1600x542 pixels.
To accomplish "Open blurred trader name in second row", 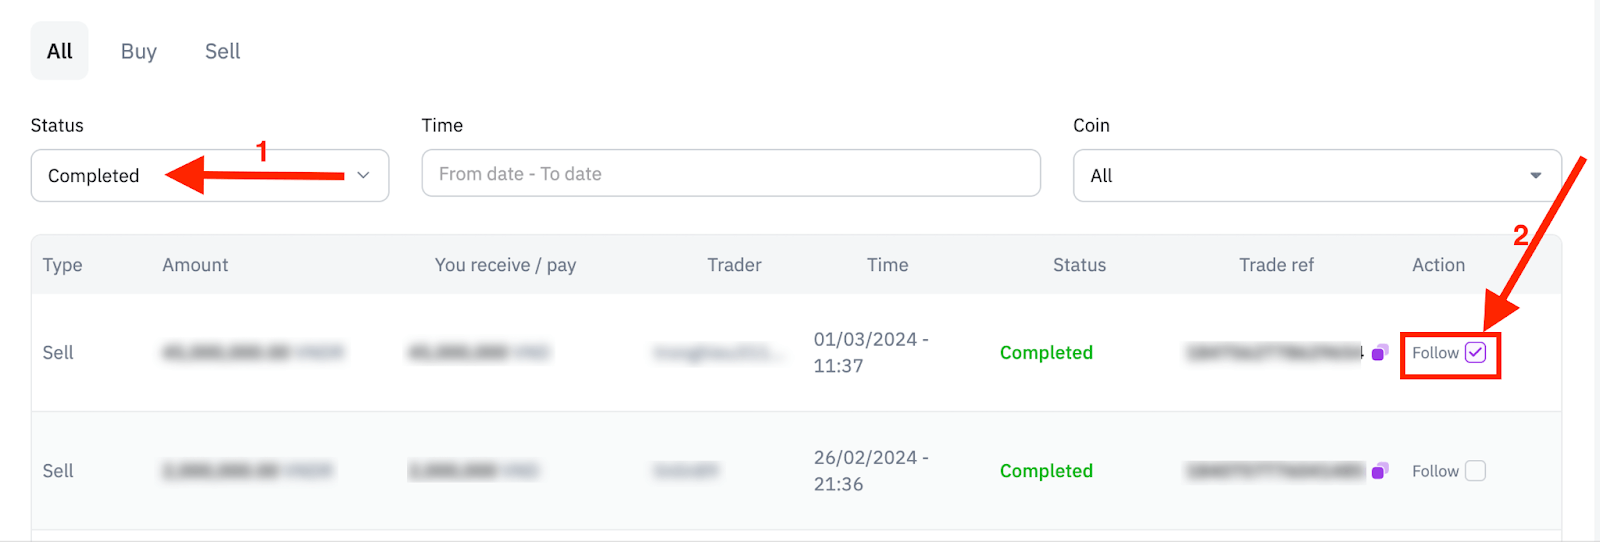I will (686, 470).
